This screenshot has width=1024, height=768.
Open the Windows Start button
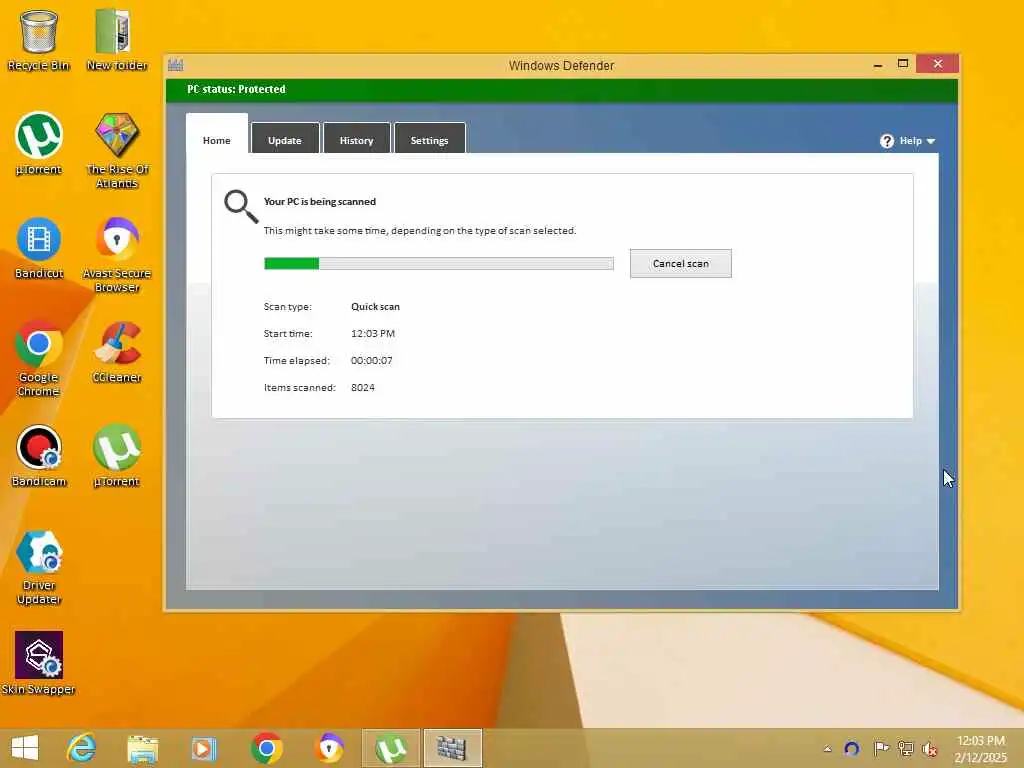click(25, 748)
